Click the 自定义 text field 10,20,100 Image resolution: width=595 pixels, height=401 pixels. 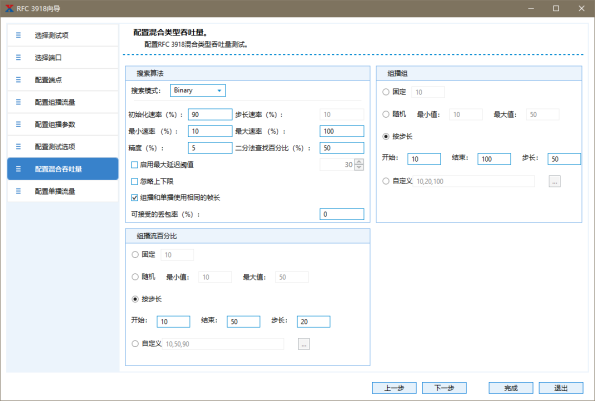474,181
